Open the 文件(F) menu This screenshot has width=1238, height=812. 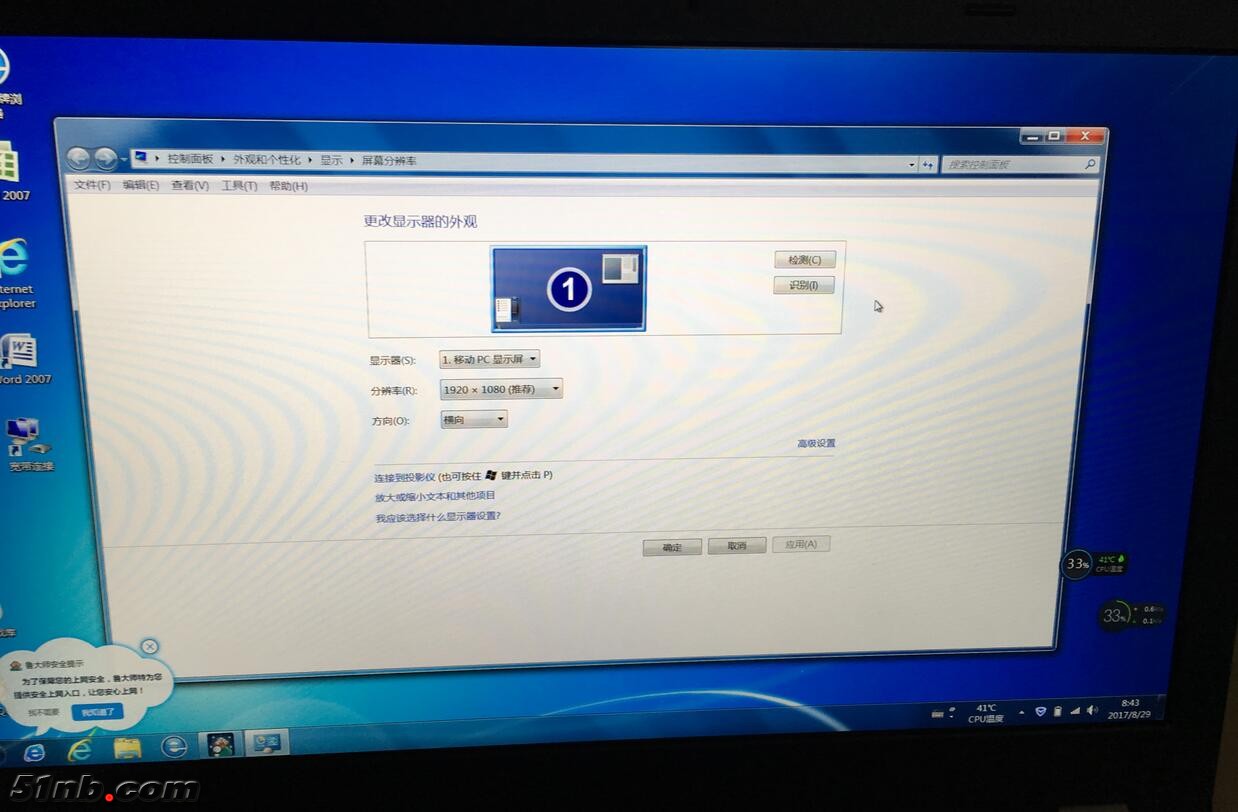click(92, 185)
